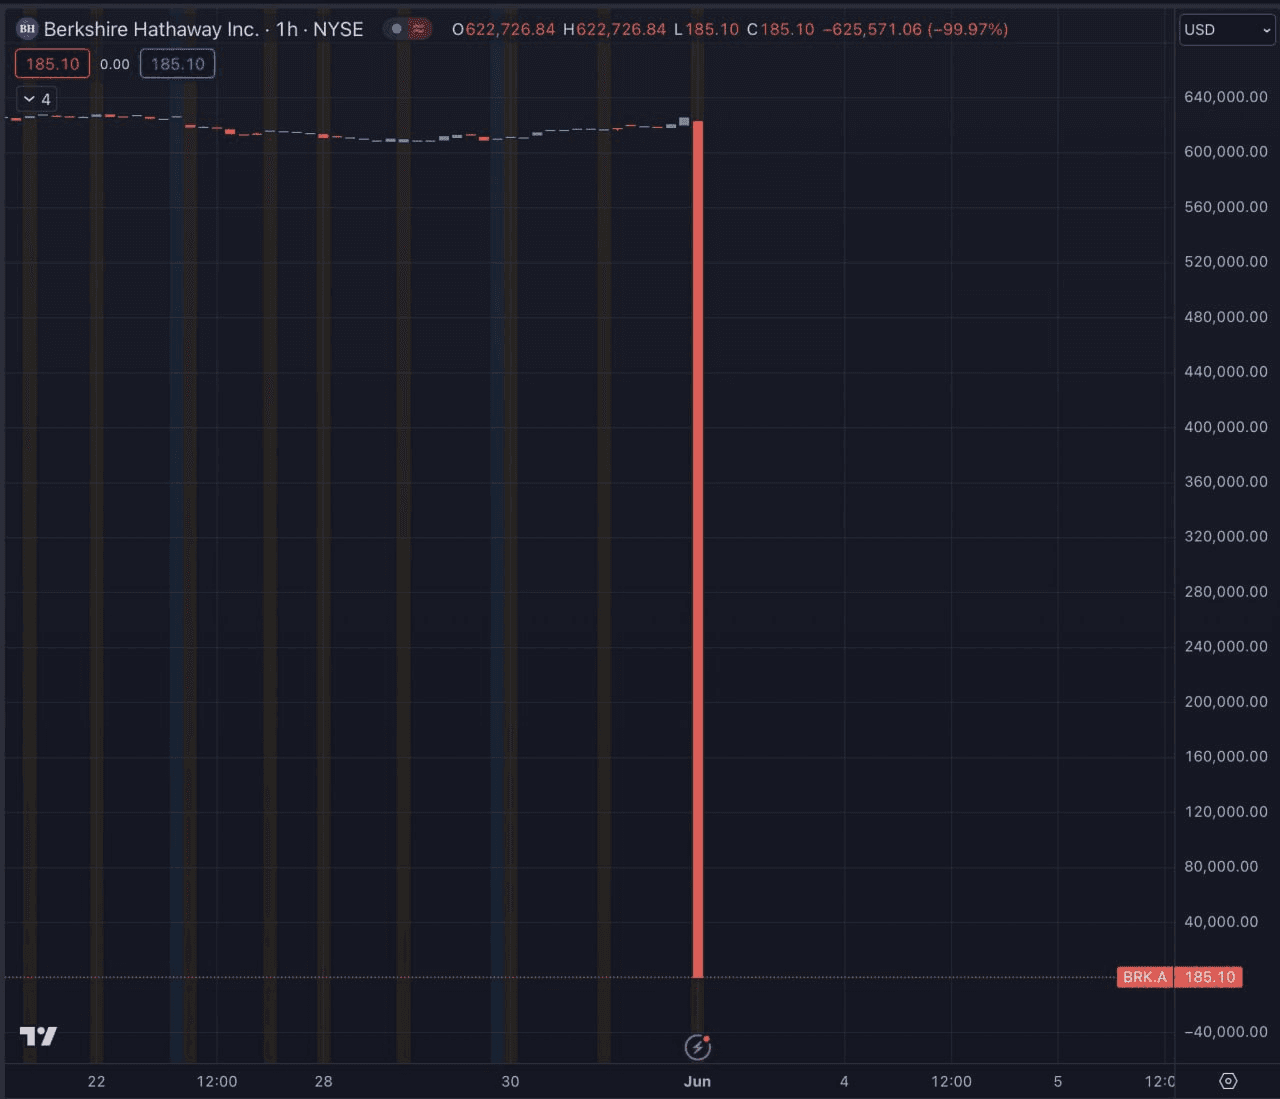Click the 360,000.00 price axis label

[1226, 482]
